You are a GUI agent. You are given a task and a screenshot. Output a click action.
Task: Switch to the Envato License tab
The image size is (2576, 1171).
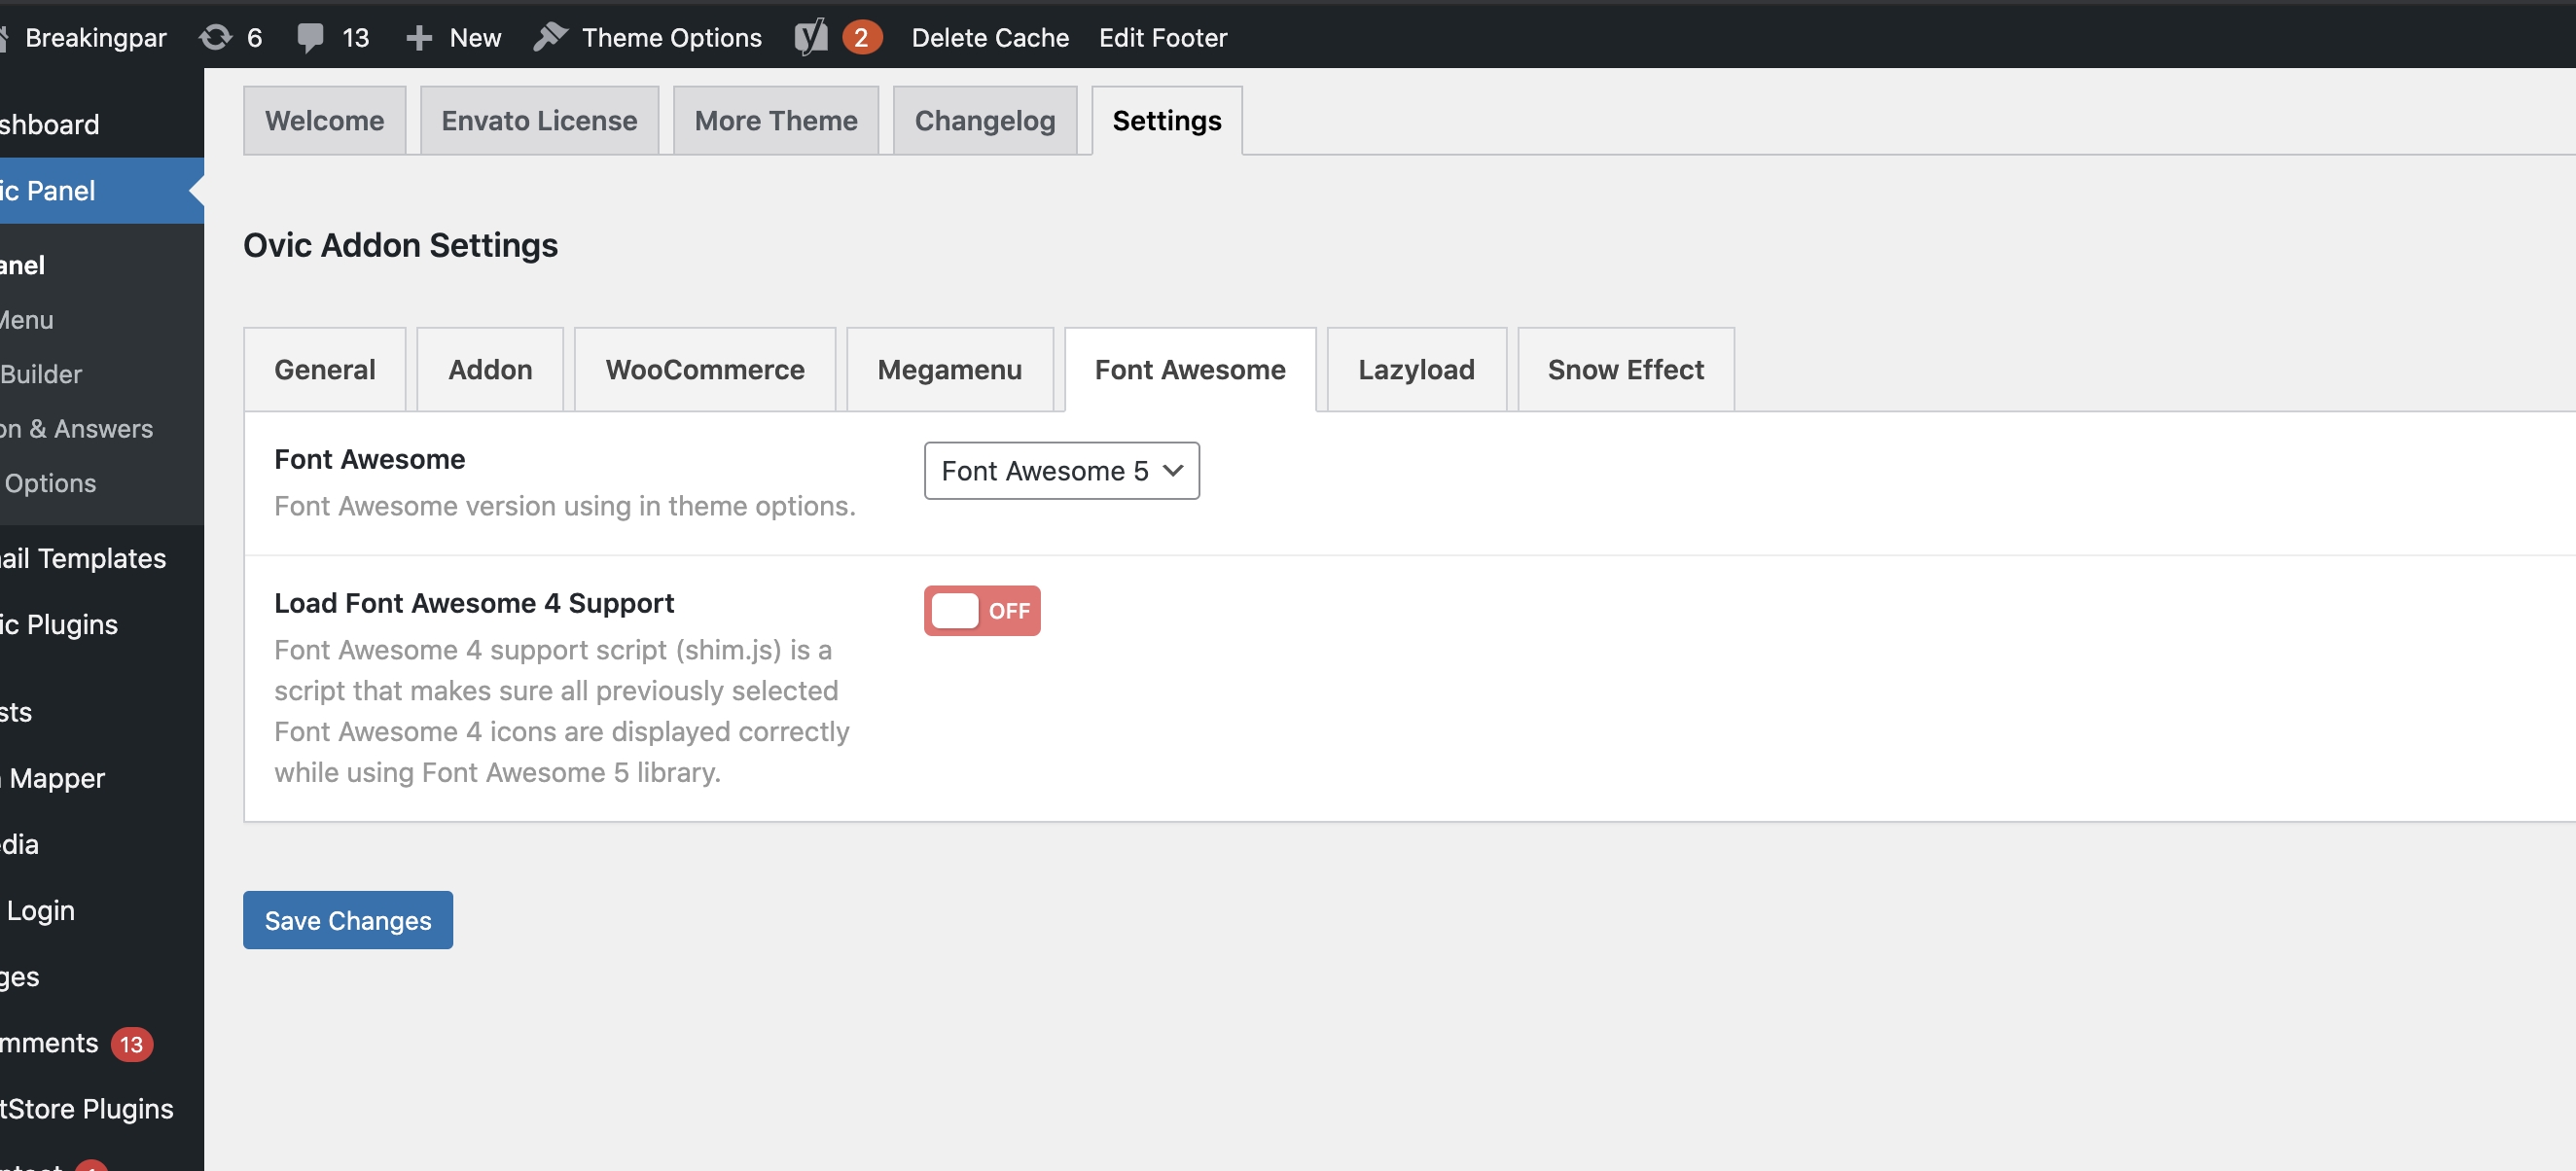click(x=539, y=120)
